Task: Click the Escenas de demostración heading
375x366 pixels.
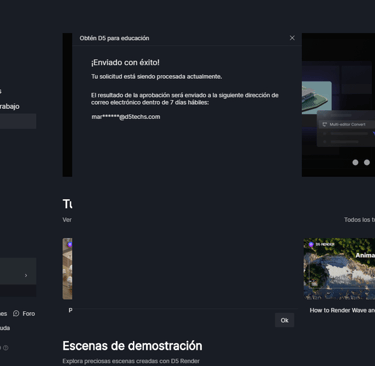Action: 132,346
